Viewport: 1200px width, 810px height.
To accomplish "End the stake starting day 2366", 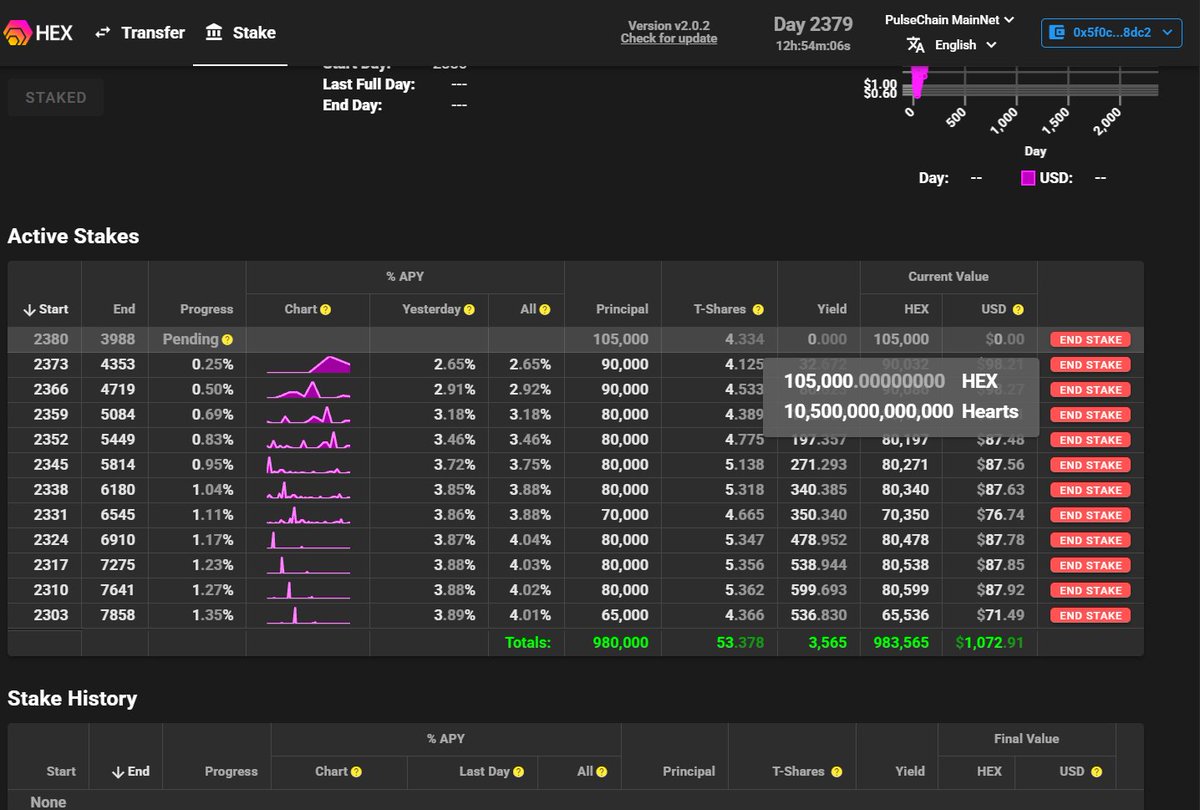I will point(1090,390).
